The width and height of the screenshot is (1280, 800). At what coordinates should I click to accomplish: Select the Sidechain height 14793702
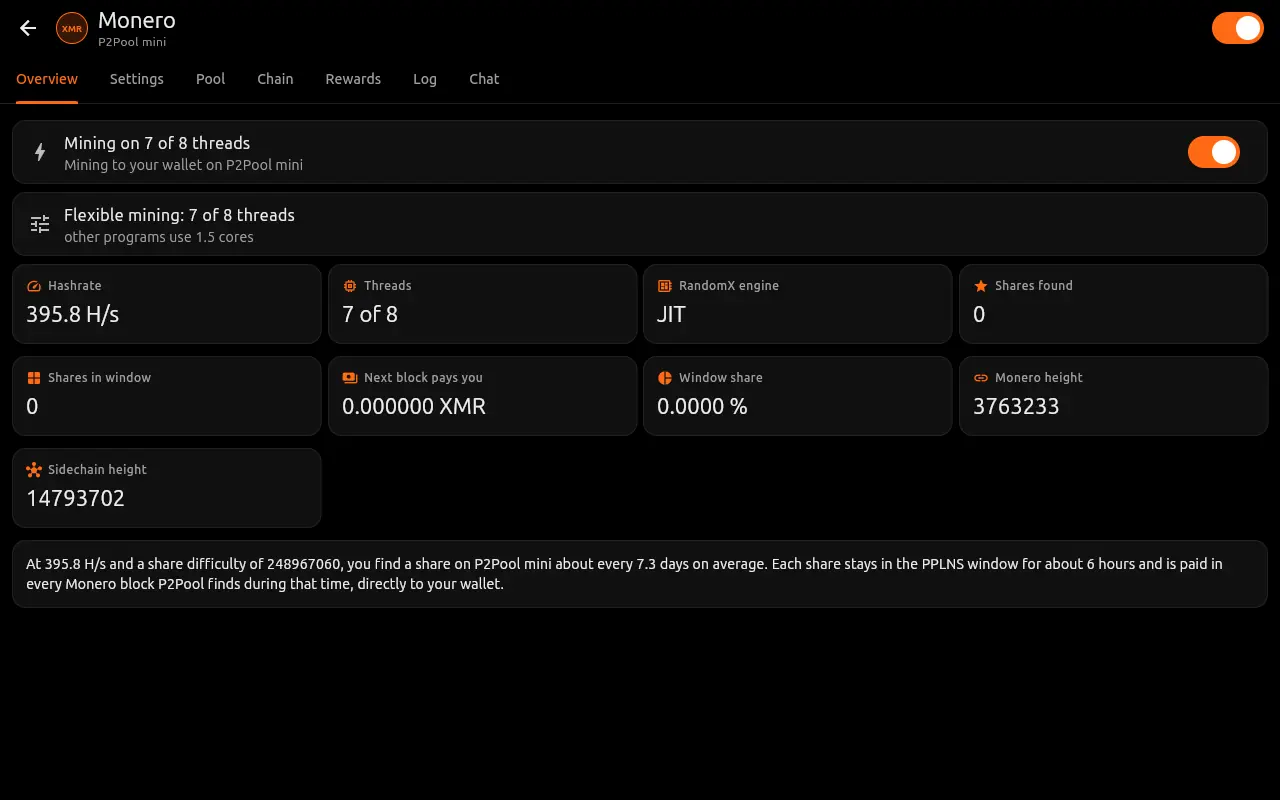(76, 498)
